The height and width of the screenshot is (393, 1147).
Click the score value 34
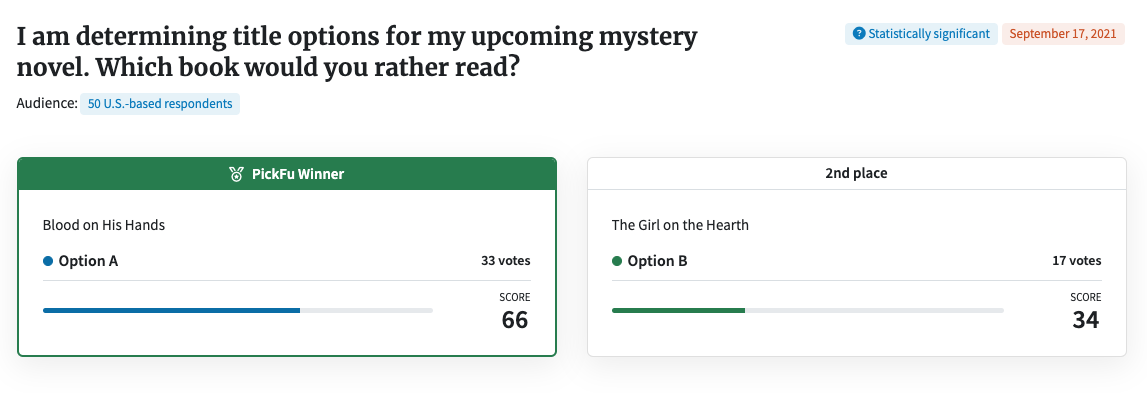pyautogui.click(x=1086, y=320)
